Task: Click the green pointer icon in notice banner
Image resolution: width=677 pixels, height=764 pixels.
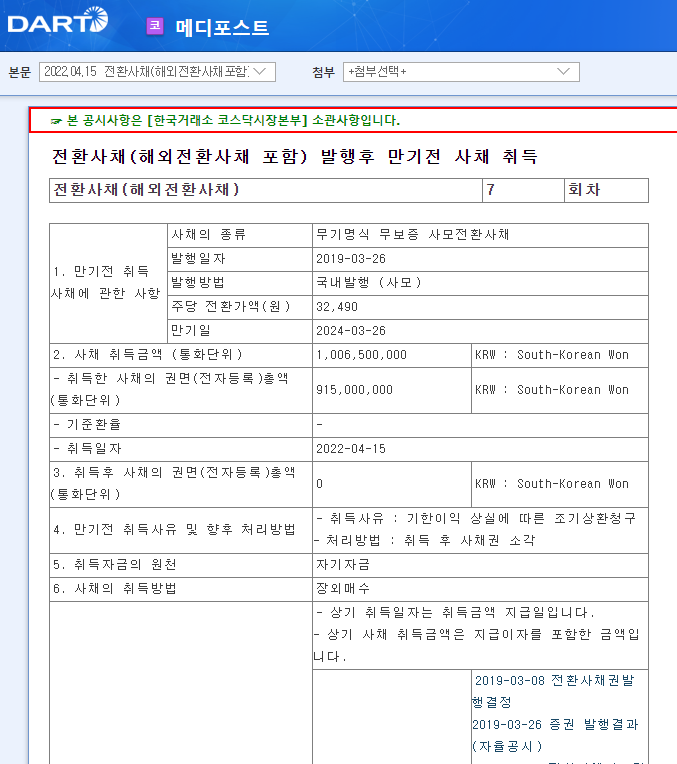Action: tap(57, 121)
